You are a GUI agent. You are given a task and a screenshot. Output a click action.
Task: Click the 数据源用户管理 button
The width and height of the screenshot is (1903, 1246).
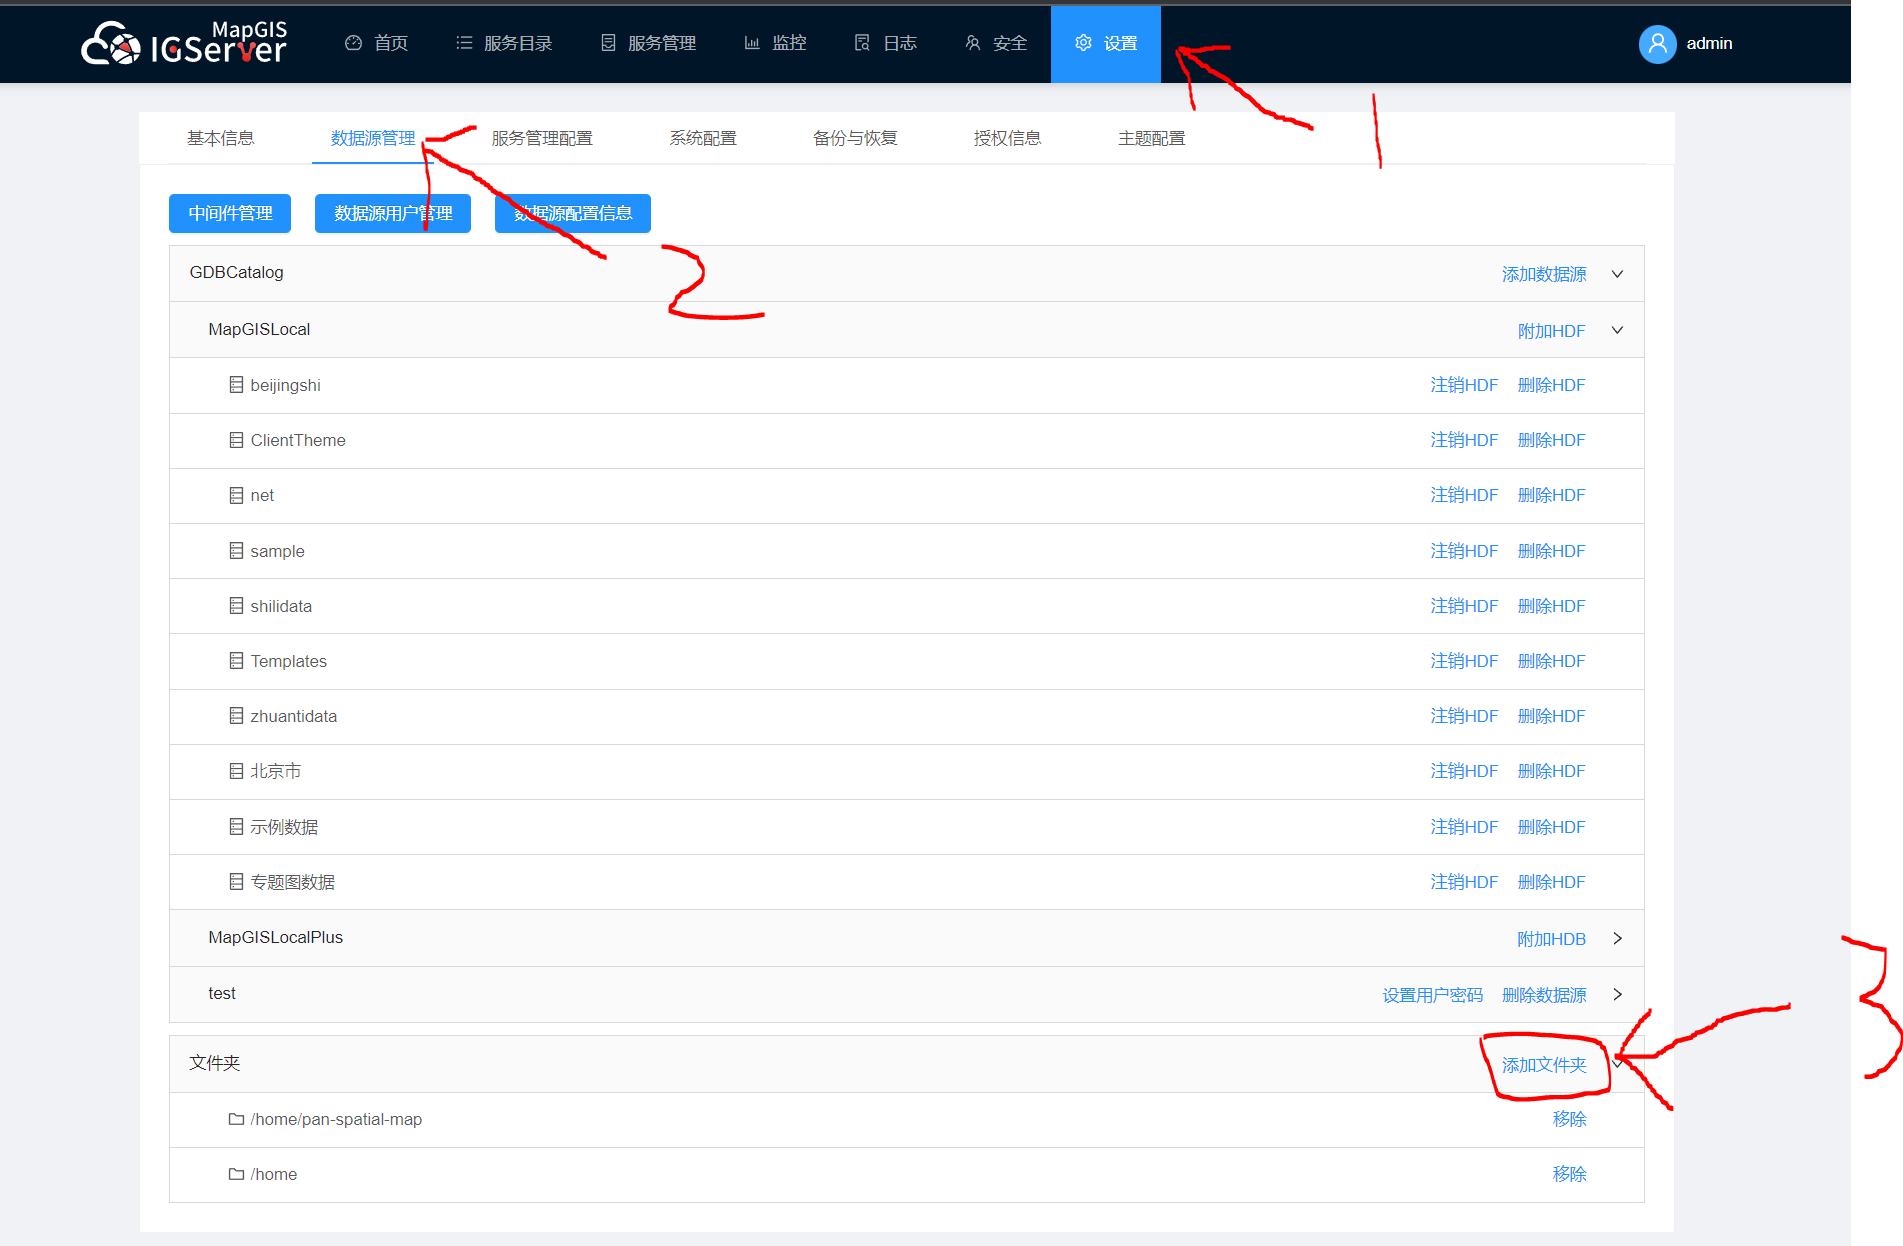pos(393,213)
